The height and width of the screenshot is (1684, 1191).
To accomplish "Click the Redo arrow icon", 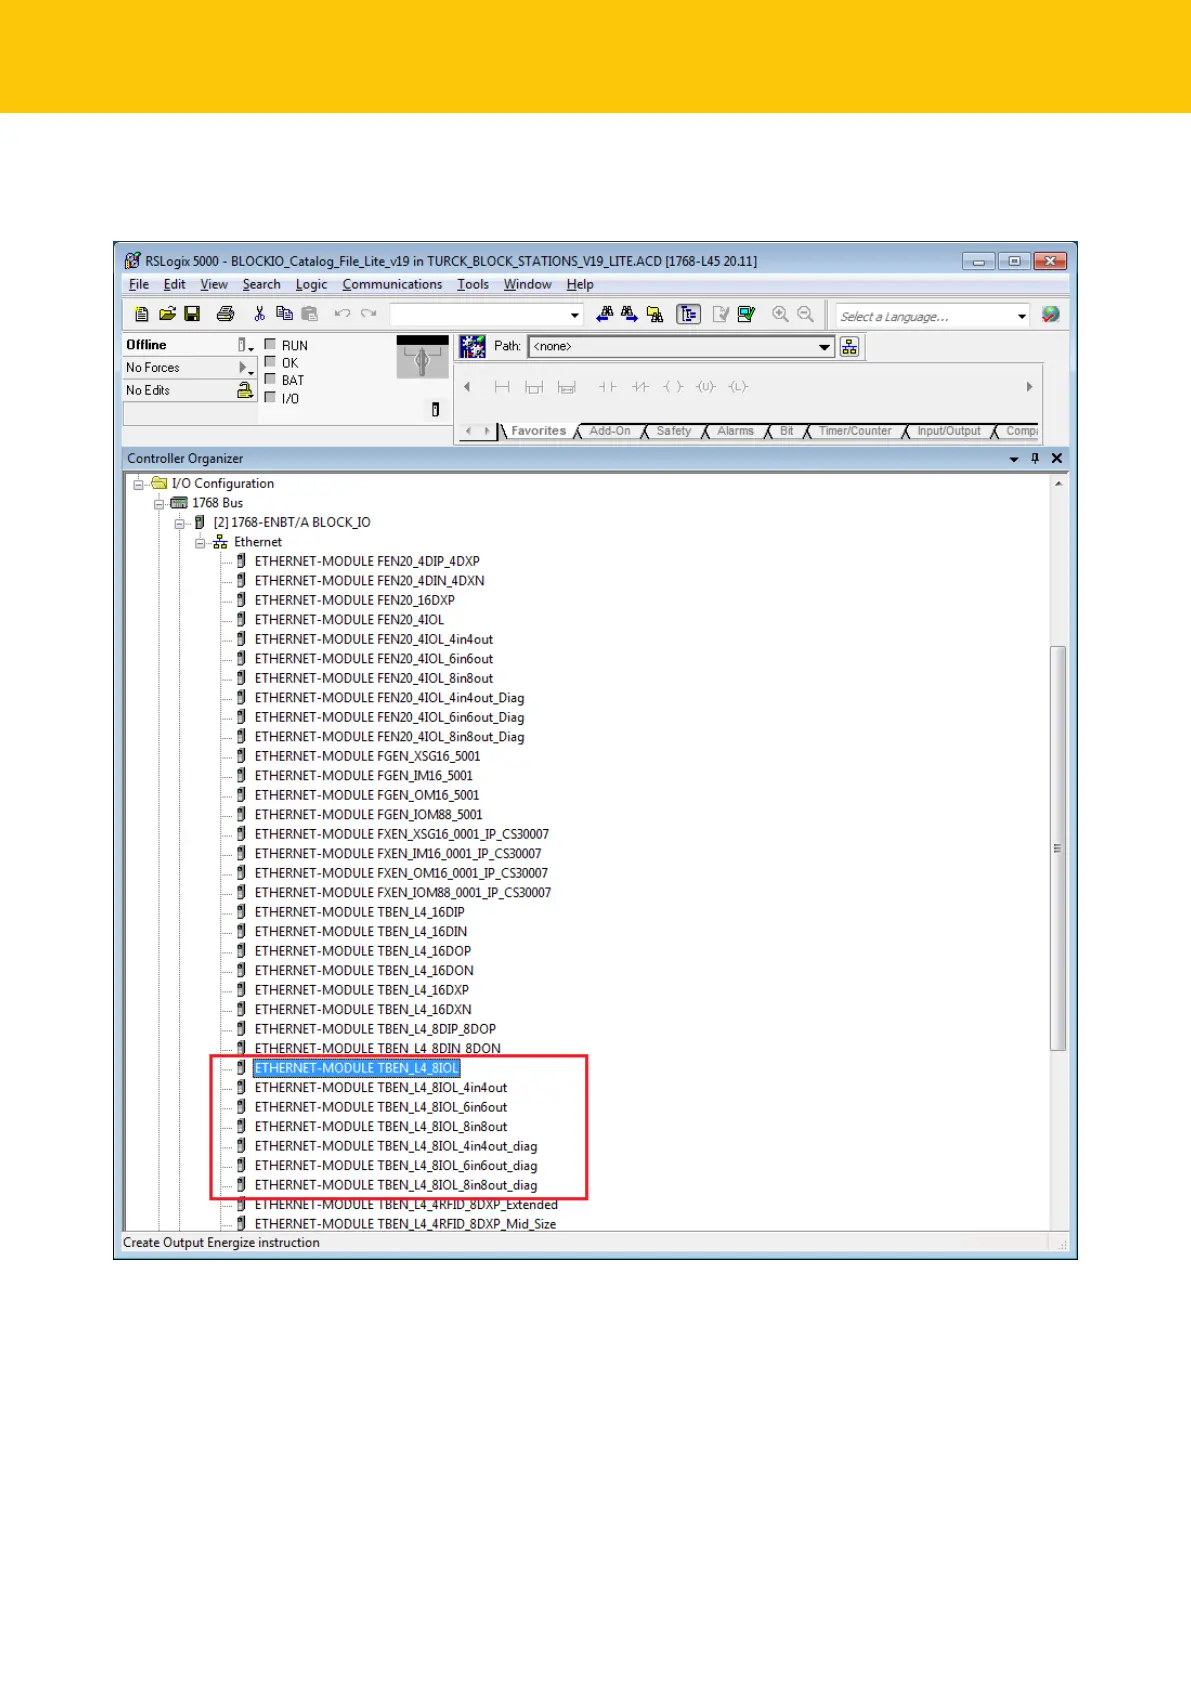I will (x=368, y=314).
